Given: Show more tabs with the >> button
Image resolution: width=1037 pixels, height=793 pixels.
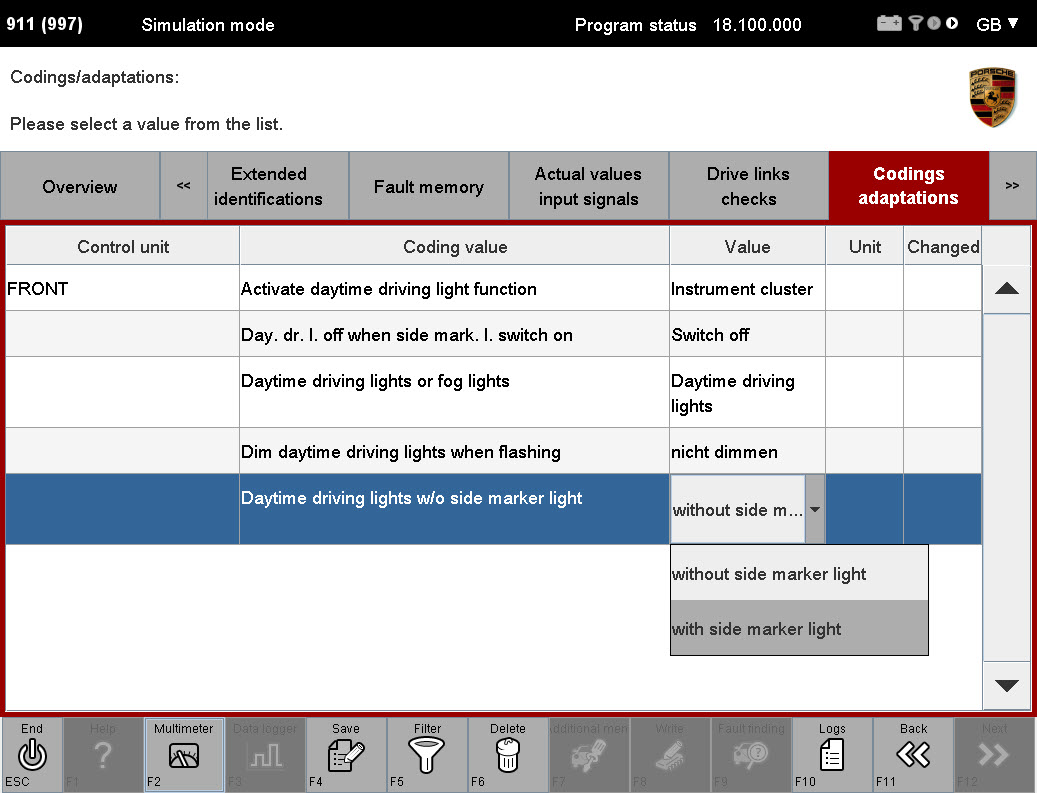Looking at the screenshot, I should (1012, 186).
